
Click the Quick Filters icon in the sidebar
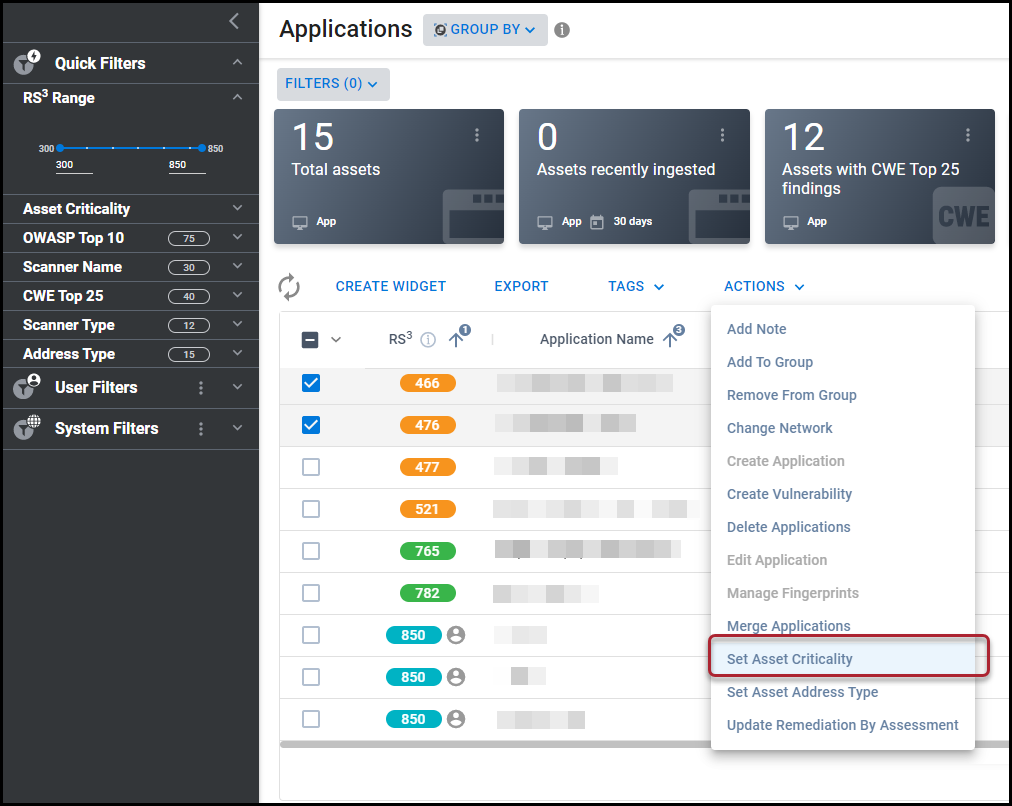tap(24, 62)
